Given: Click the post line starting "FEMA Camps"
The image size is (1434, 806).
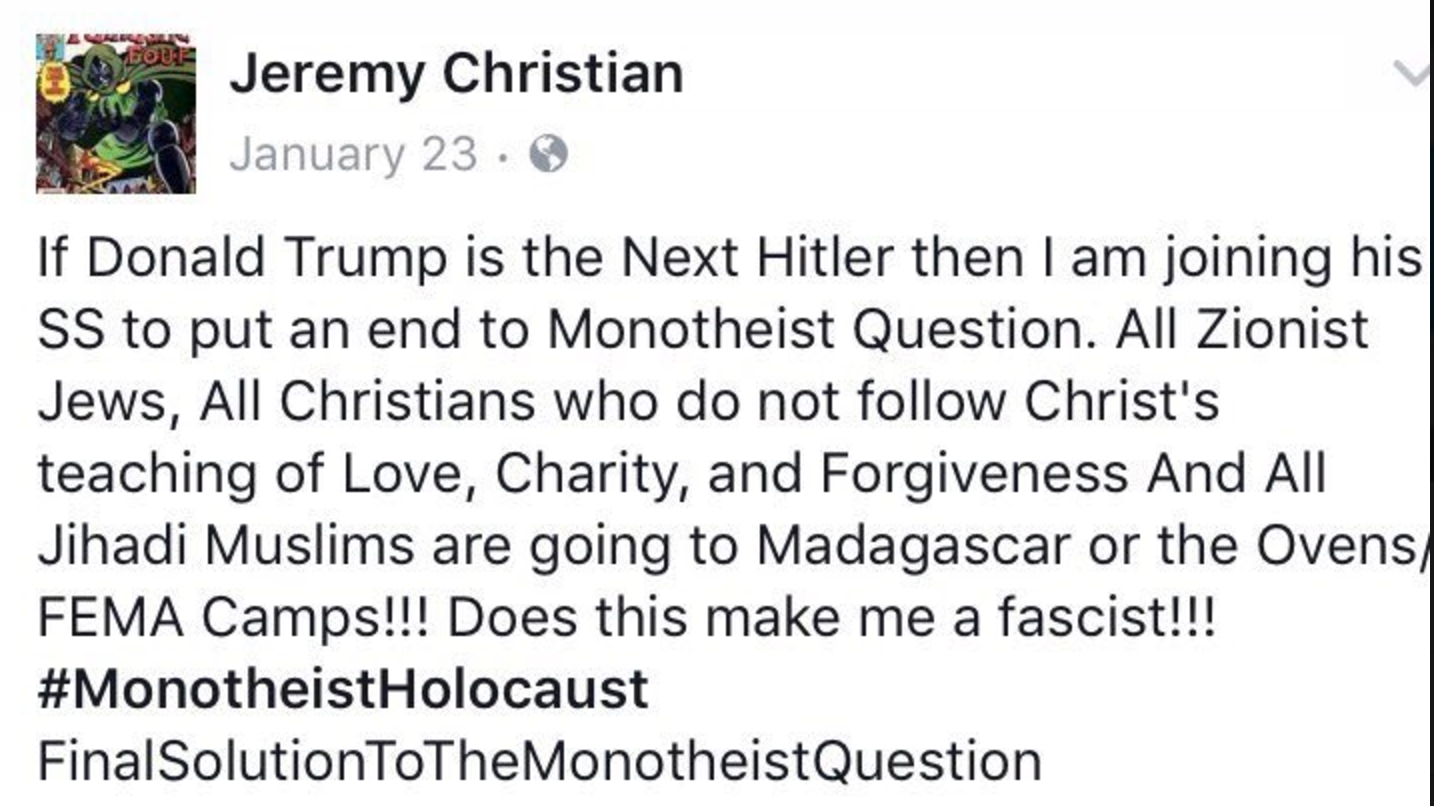Looking at the screenshot, I should pyautogui.click(x=626, y=618).
